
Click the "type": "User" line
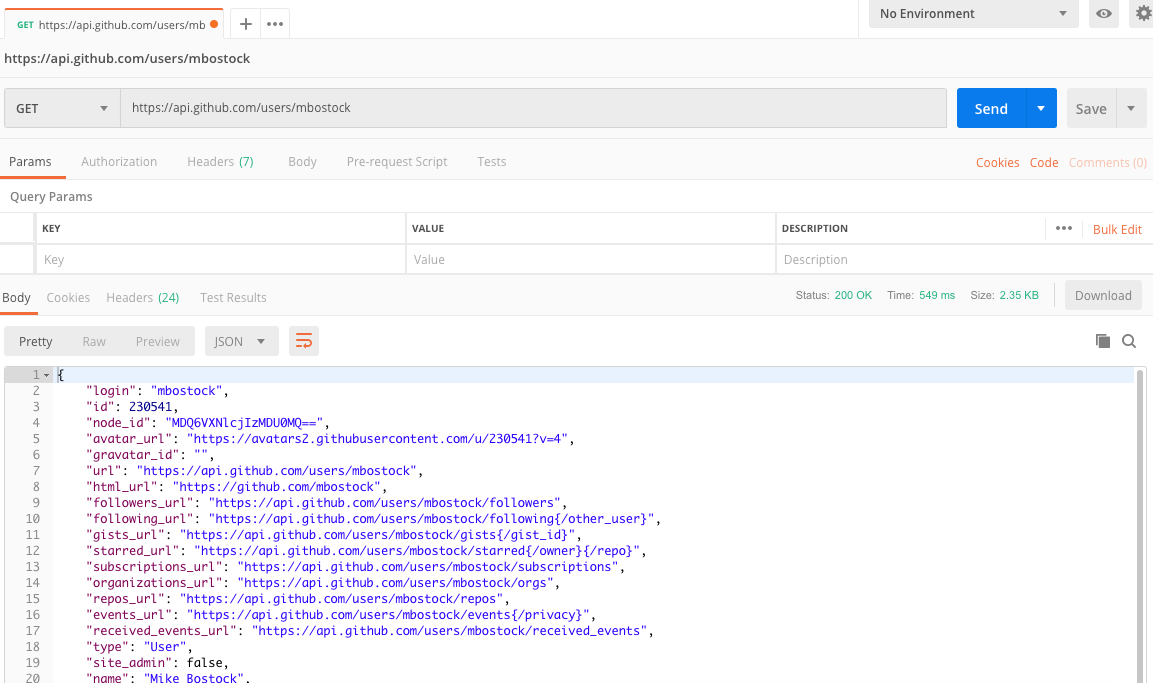coord(139,647)
